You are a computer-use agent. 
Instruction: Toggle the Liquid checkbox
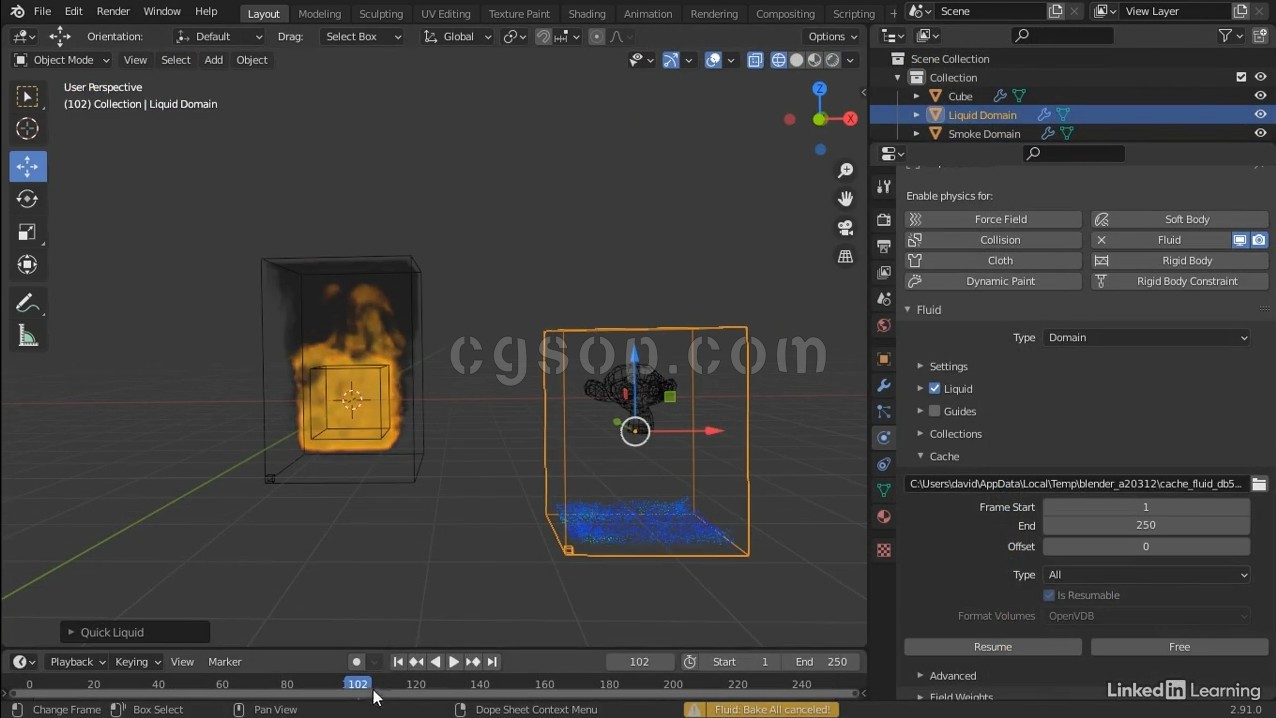(935, 389)
